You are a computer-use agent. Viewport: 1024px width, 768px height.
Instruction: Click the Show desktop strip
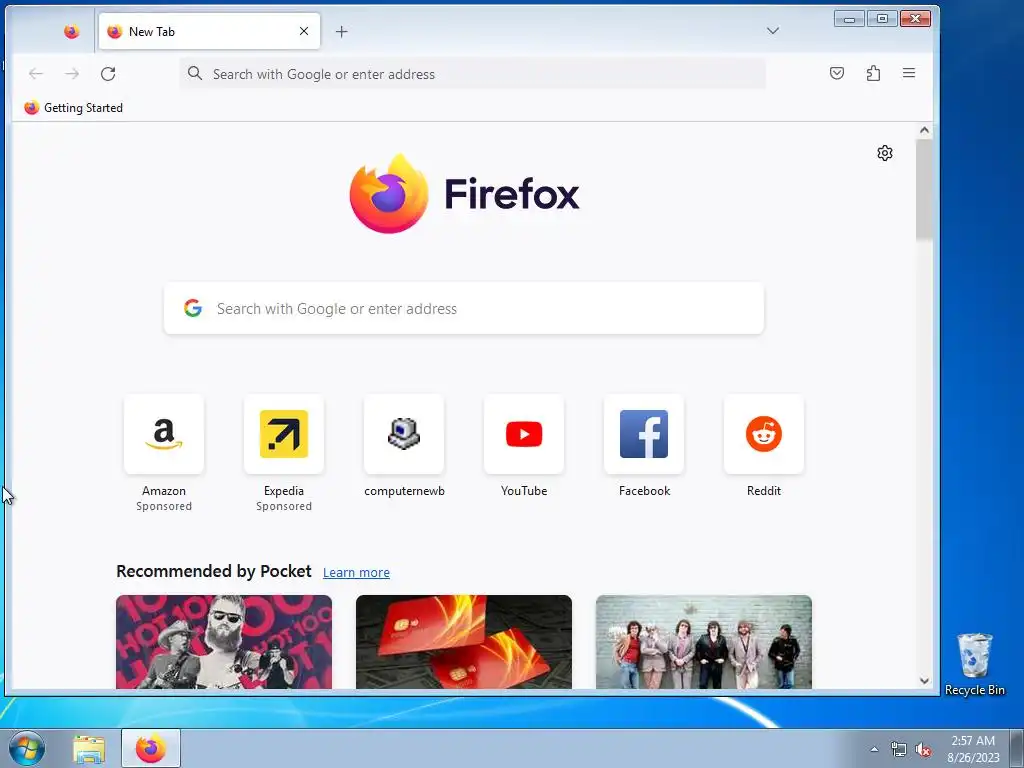(1017, 748)
